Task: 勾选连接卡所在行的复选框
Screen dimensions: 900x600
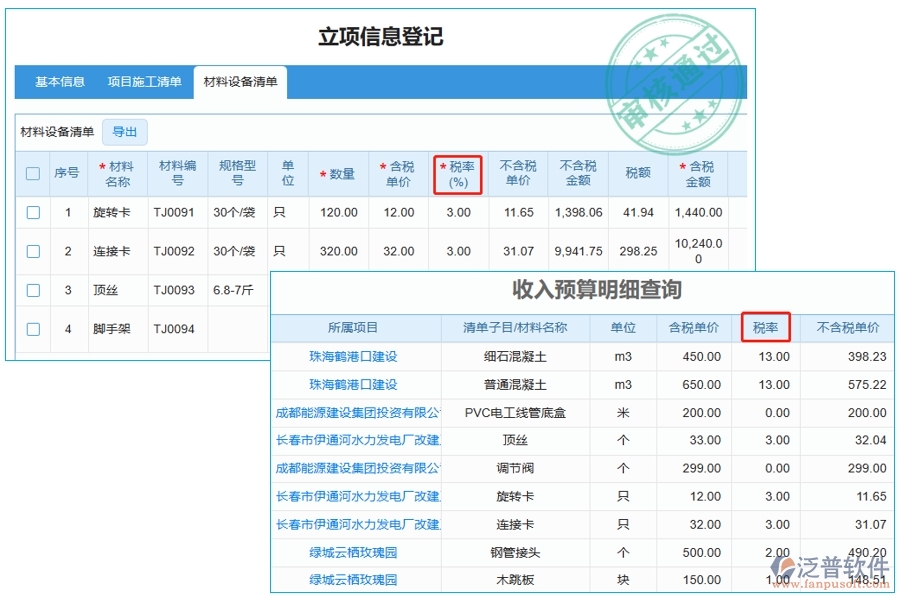Action: (x=32, y=251)
